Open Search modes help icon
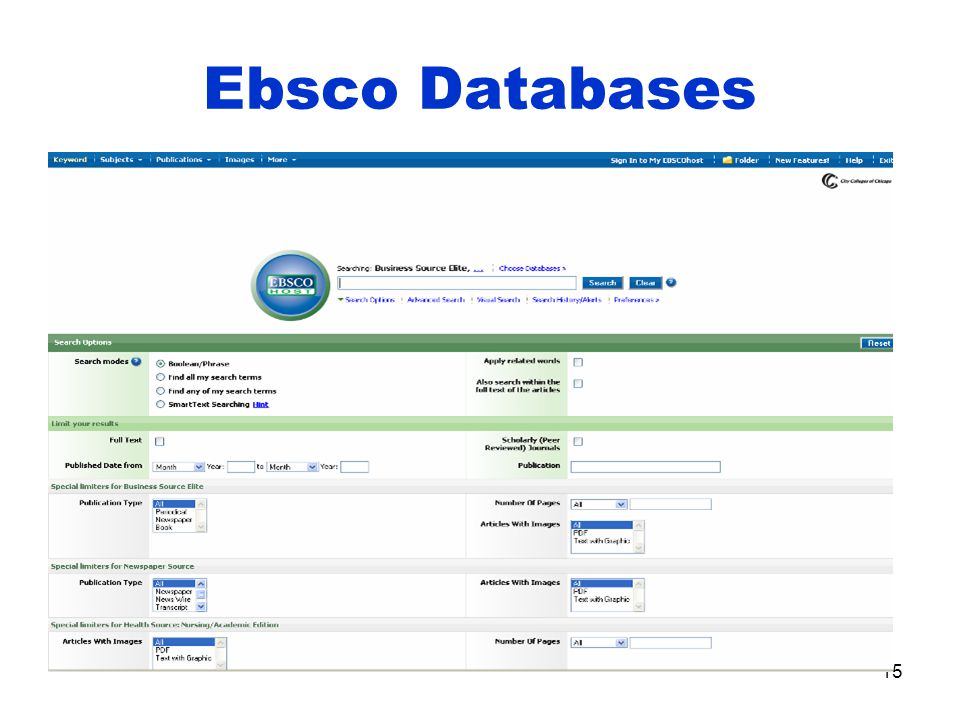Viewport: 960px width, 720px height. tap(136, 361)
